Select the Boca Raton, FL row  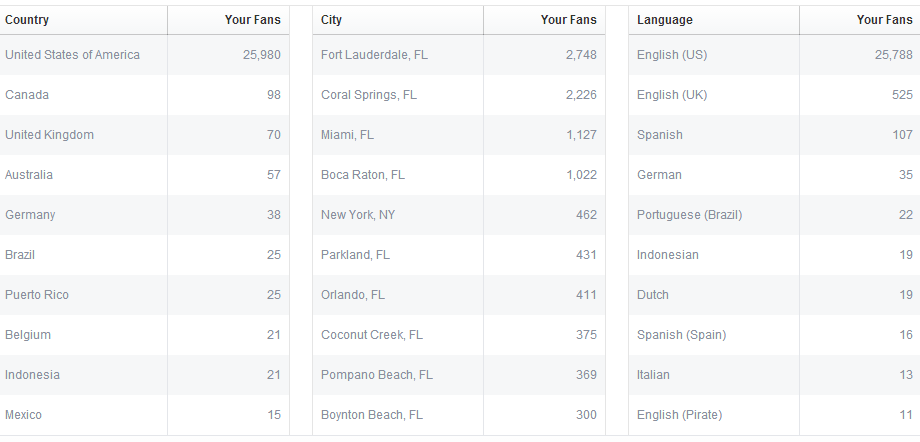pyautogui.click(x=363, y=175)
